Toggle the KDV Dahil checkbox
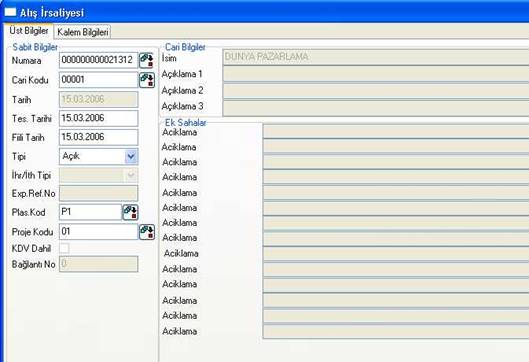The width and height of the screenshot is (529, 362). [64, 248]
